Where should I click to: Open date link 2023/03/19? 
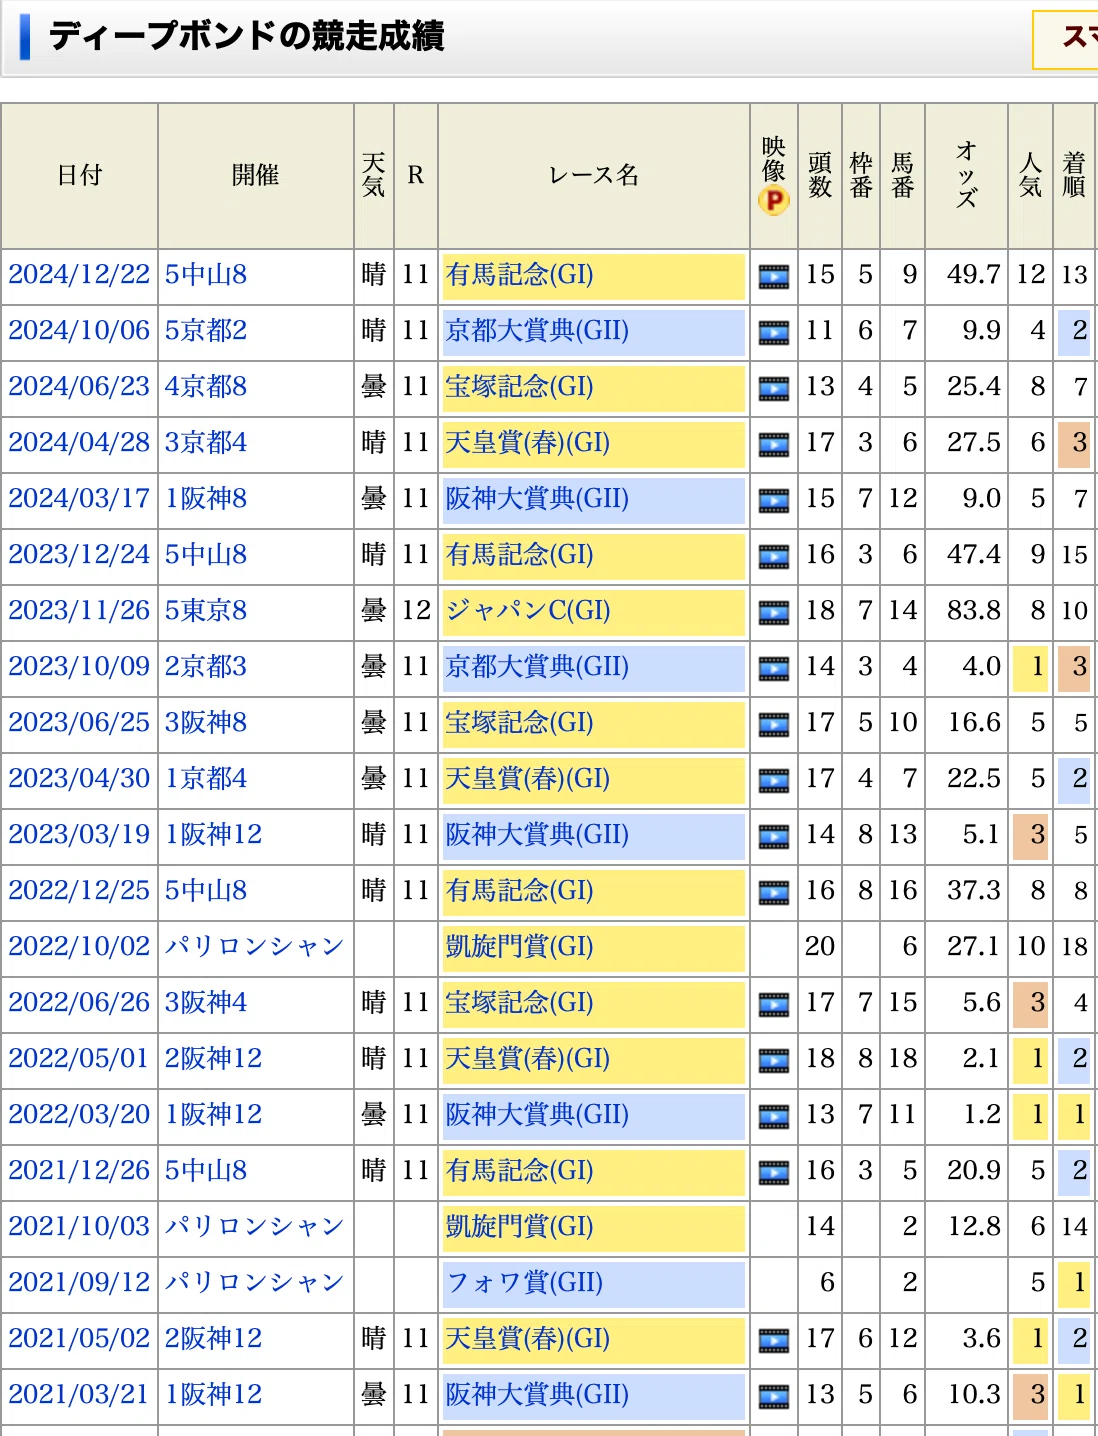click(79, 835)
